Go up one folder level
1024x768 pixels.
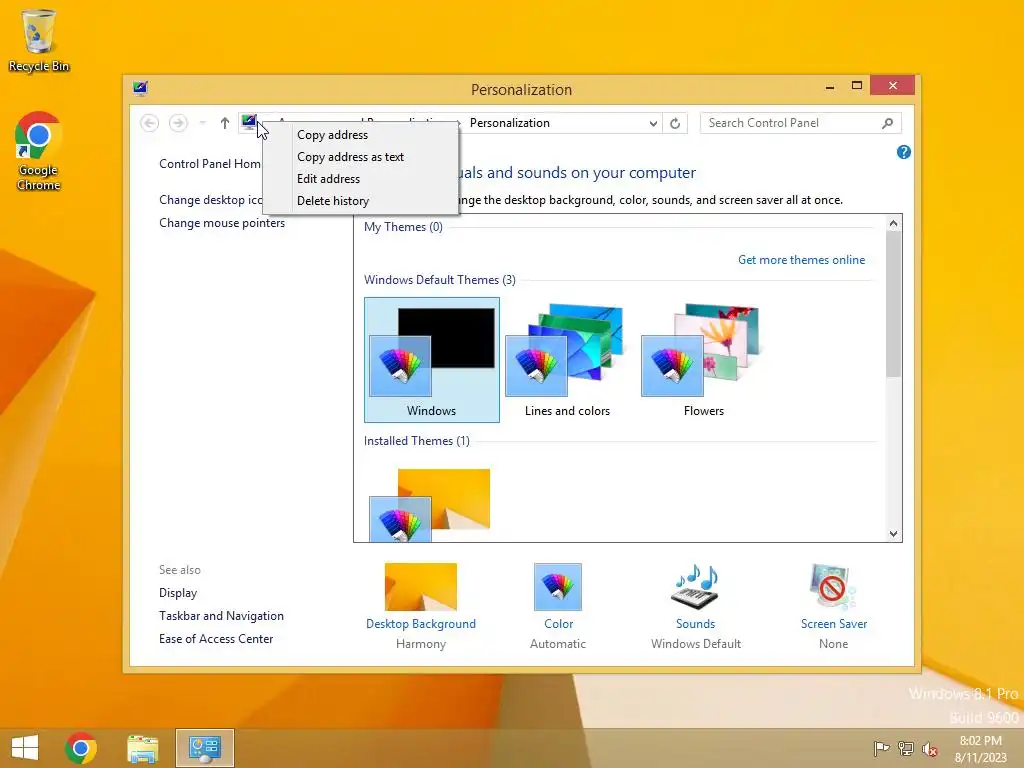(225, 123)
